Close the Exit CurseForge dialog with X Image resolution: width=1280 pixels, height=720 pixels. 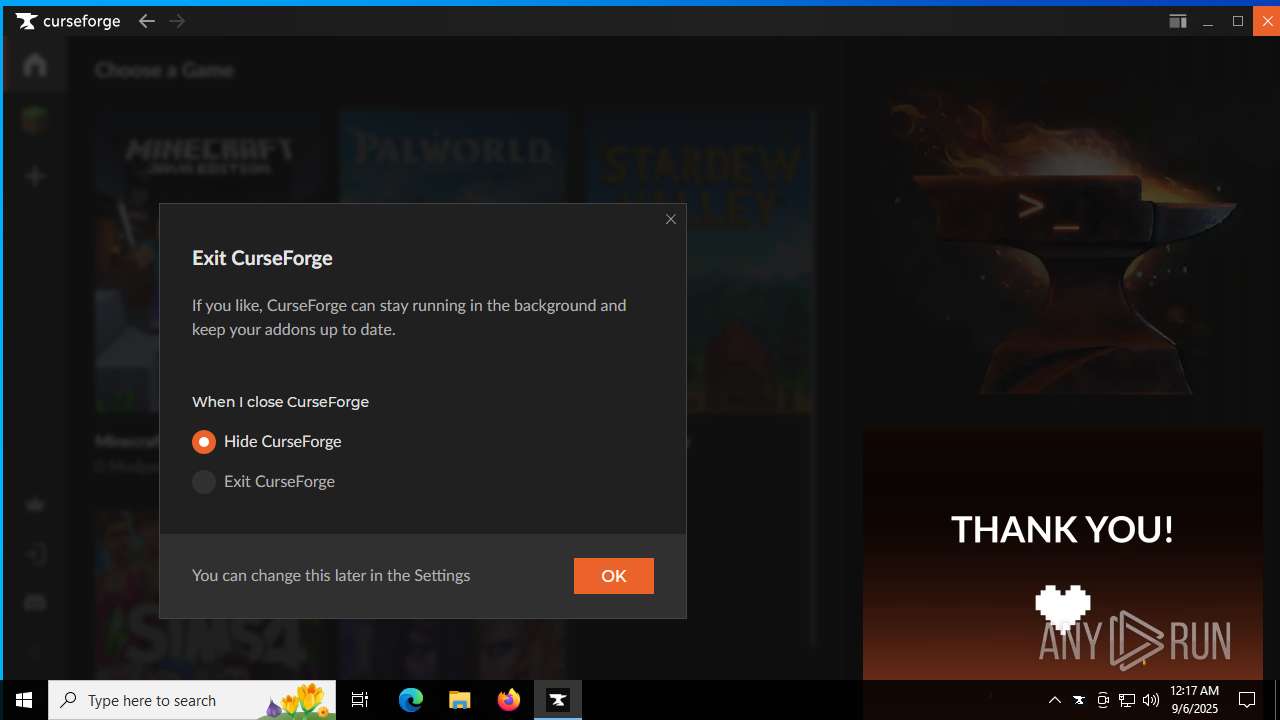coord(671,219)
